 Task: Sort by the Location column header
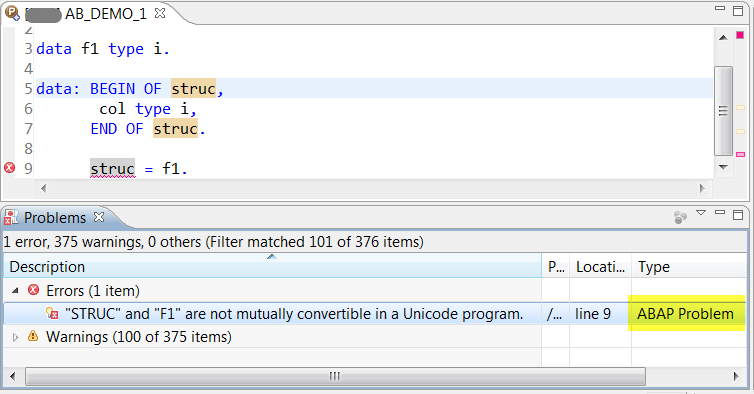click(601, 267)
